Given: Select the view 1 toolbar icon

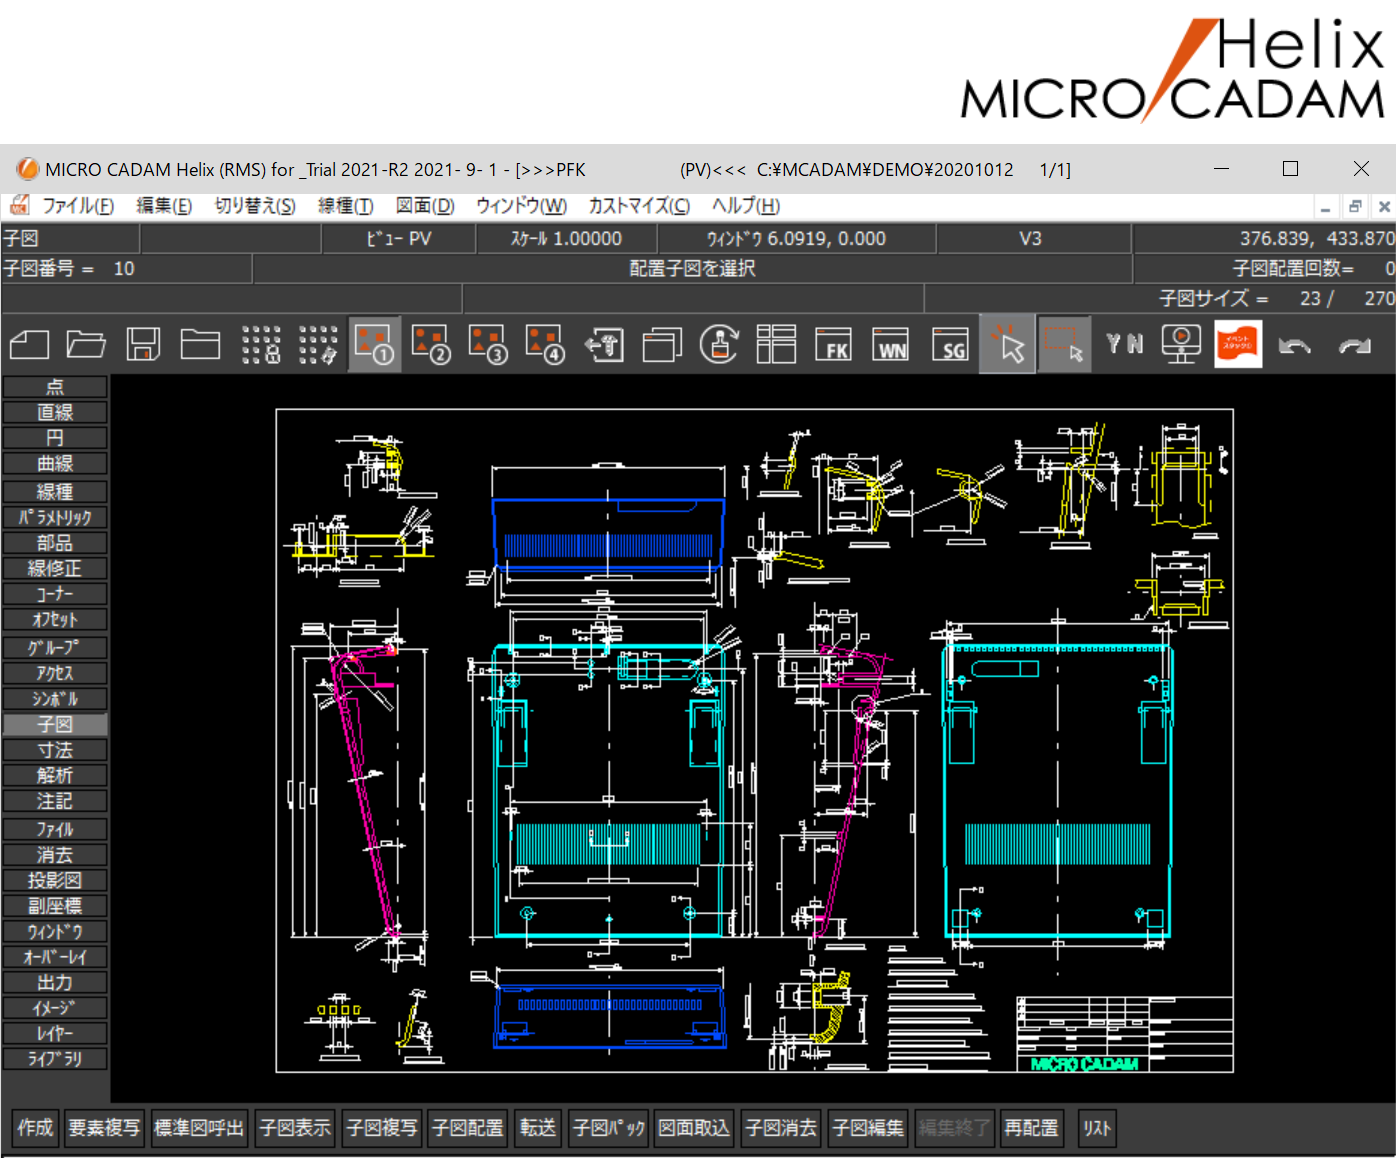Looking at the screenshot, I should click(375, 345).
